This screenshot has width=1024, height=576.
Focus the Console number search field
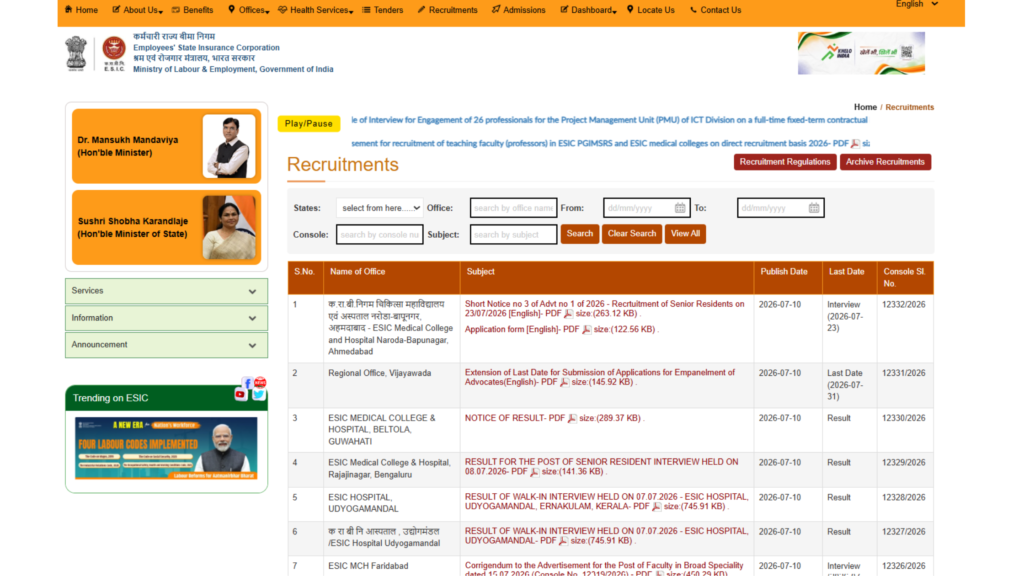point(379,234)
